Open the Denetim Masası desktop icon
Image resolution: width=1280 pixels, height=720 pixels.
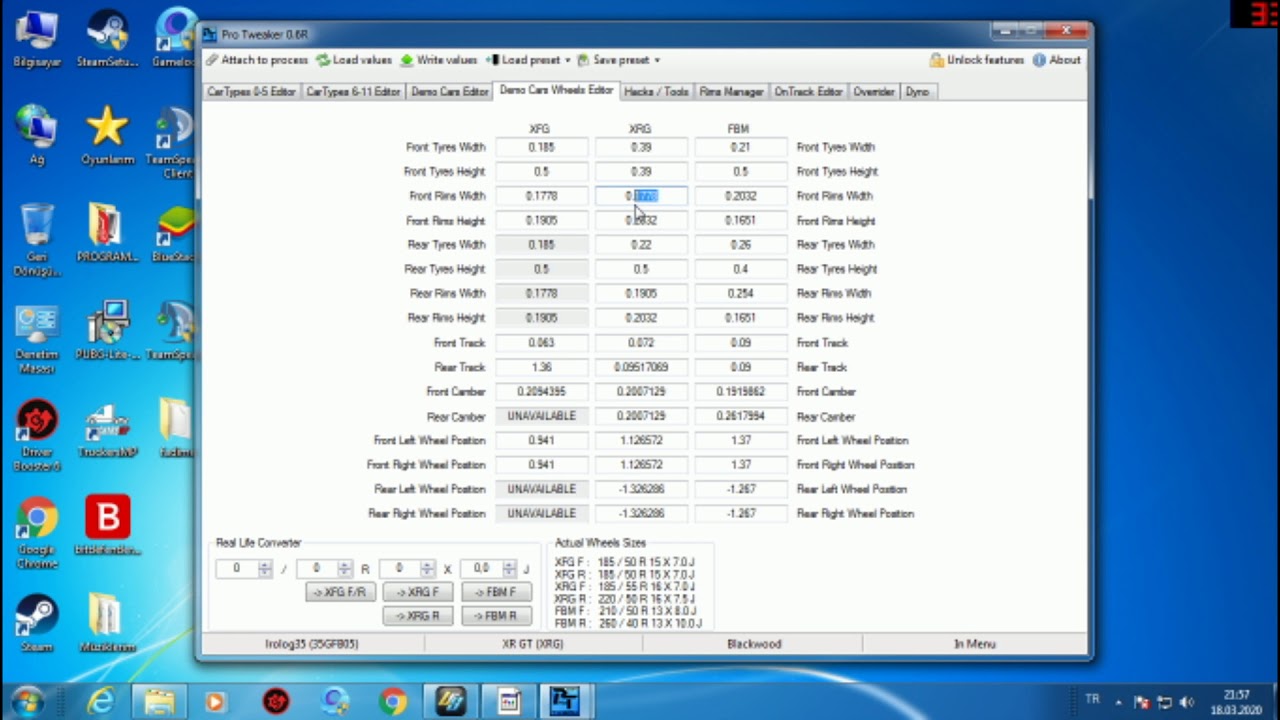[x=37, y=339]
